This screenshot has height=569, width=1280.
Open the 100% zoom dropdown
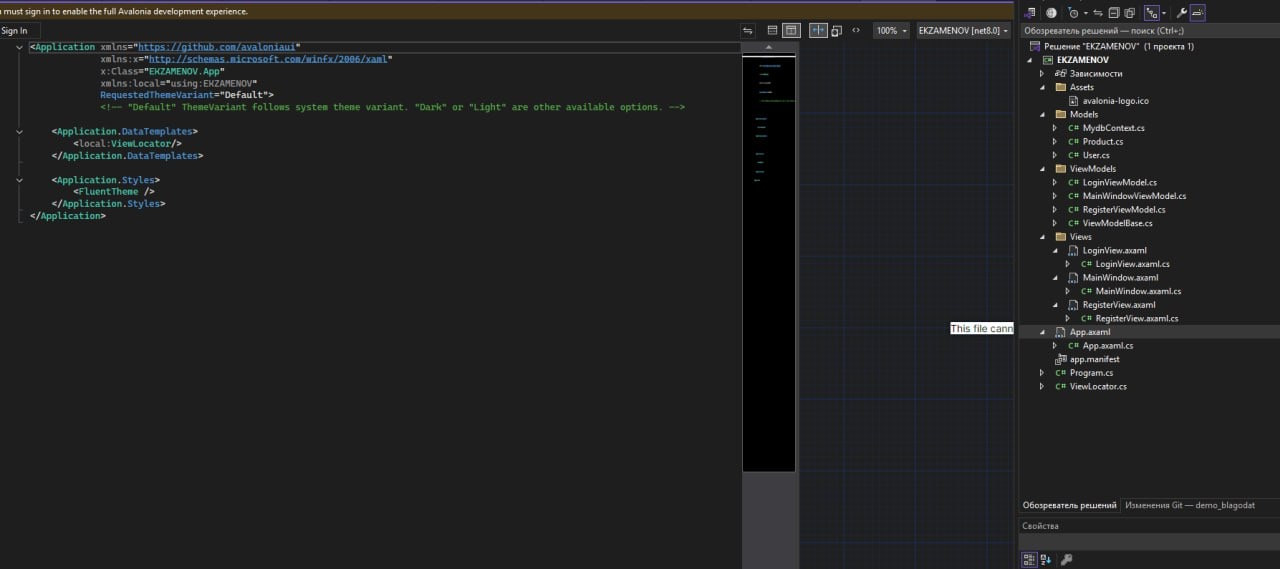[x=891, y=31]
